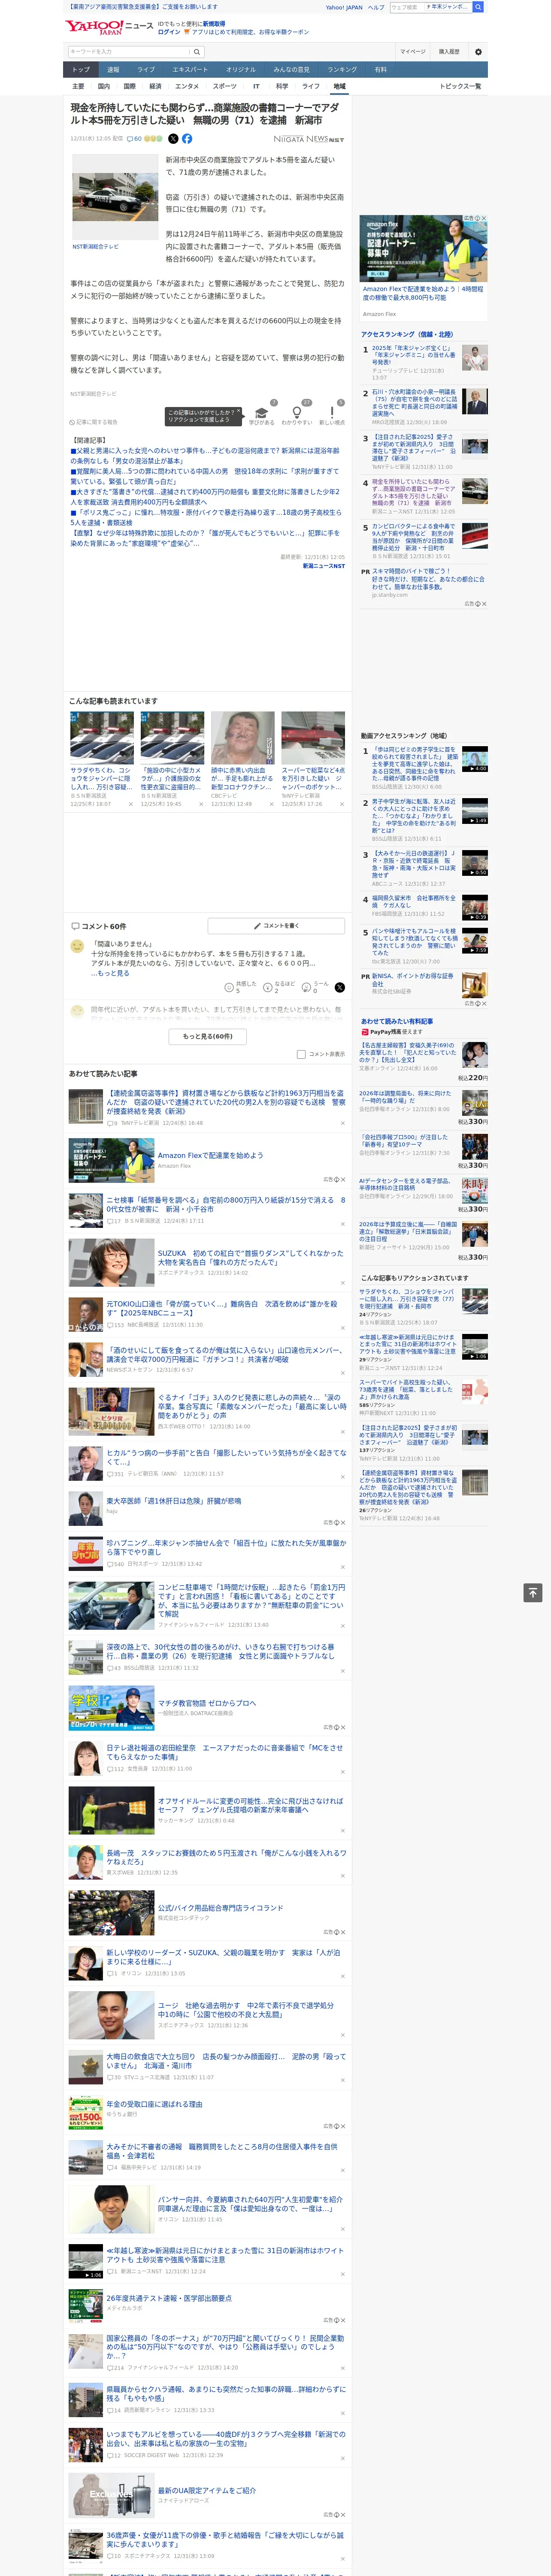This screenshot has width=551, height=2576.
Task: React with わかりやすい lightbulb icon
Action: [297, 413]
